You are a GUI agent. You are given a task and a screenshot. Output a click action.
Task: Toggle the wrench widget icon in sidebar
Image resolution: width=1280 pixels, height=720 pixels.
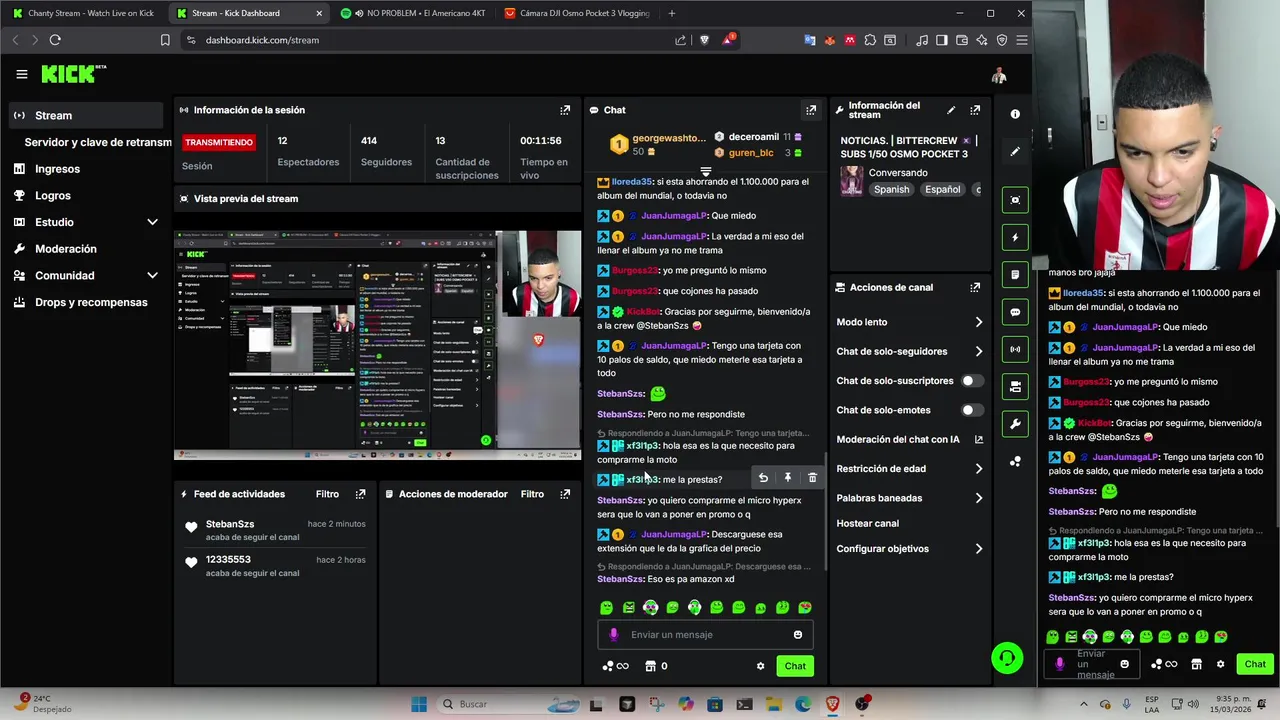(x=1015, y=424)
